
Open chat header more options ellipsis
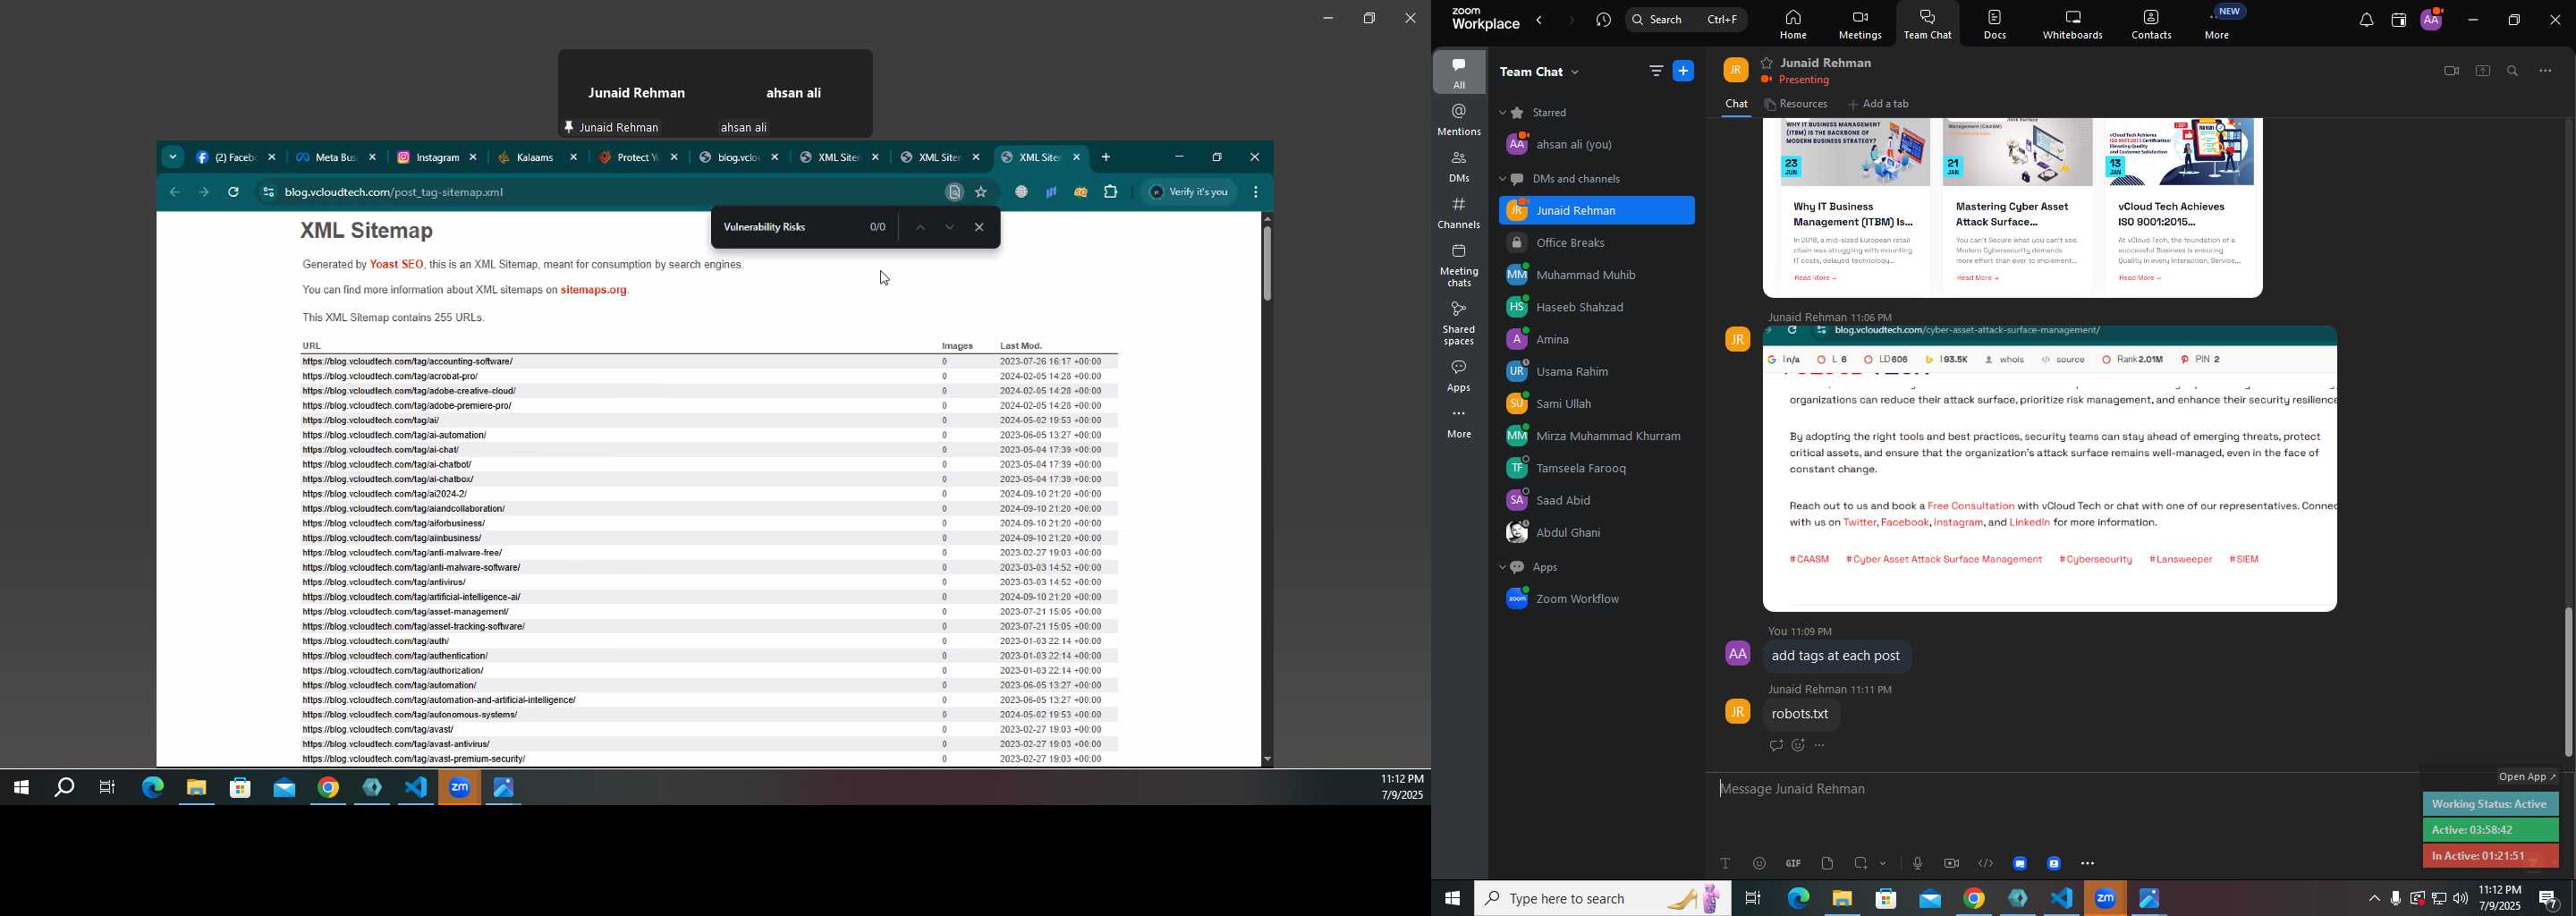2546,71
